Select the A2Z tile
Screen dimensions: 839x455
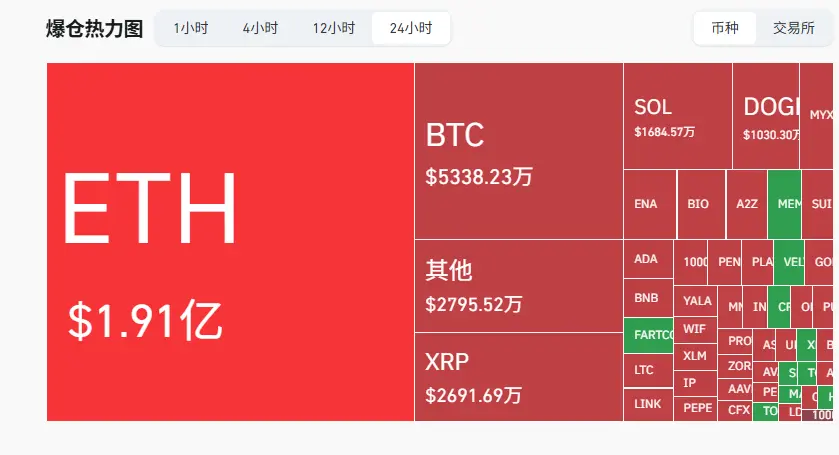(747, 204)
